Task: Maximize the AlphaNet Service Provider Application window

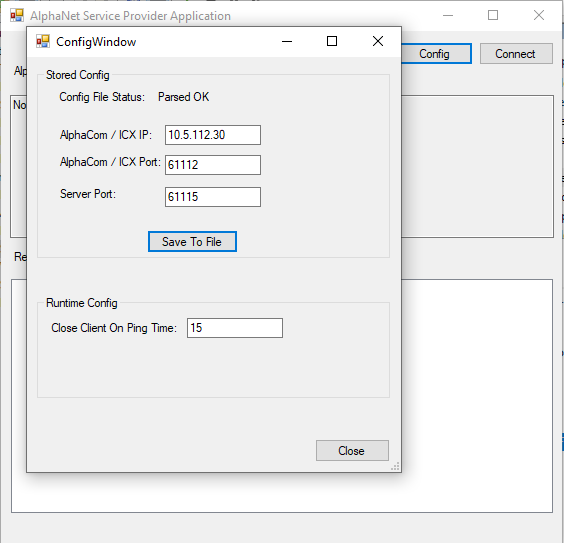Action: (493, 15)
